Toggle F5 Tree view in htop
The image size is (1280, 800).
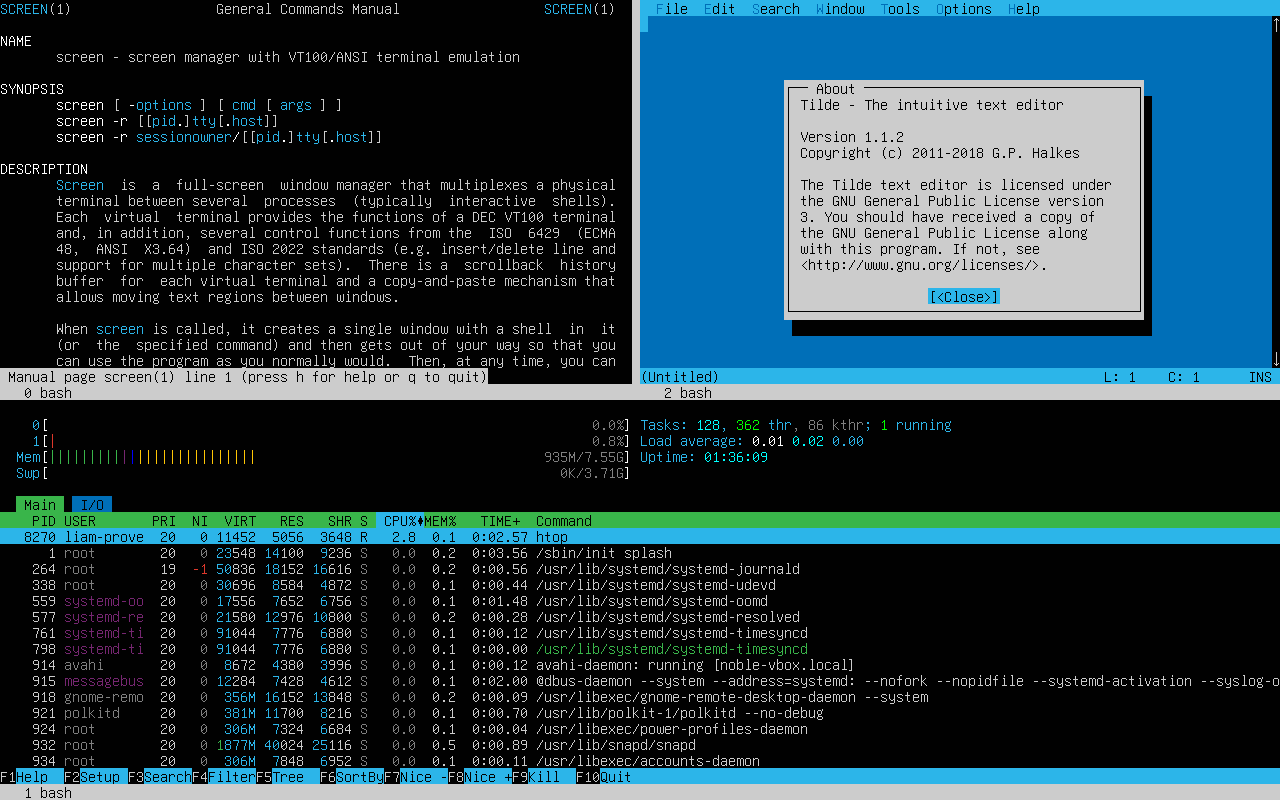[x=280, y=777]
